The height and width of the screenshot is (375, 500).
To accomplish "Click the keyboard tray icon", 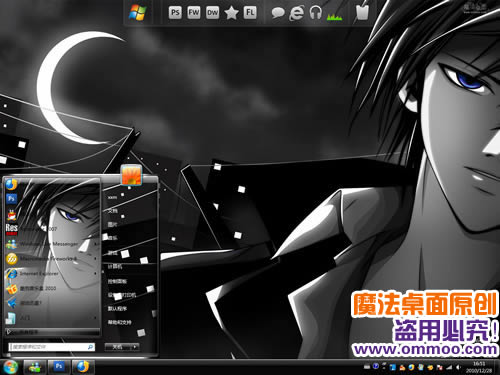I will (x=367, y=367).
